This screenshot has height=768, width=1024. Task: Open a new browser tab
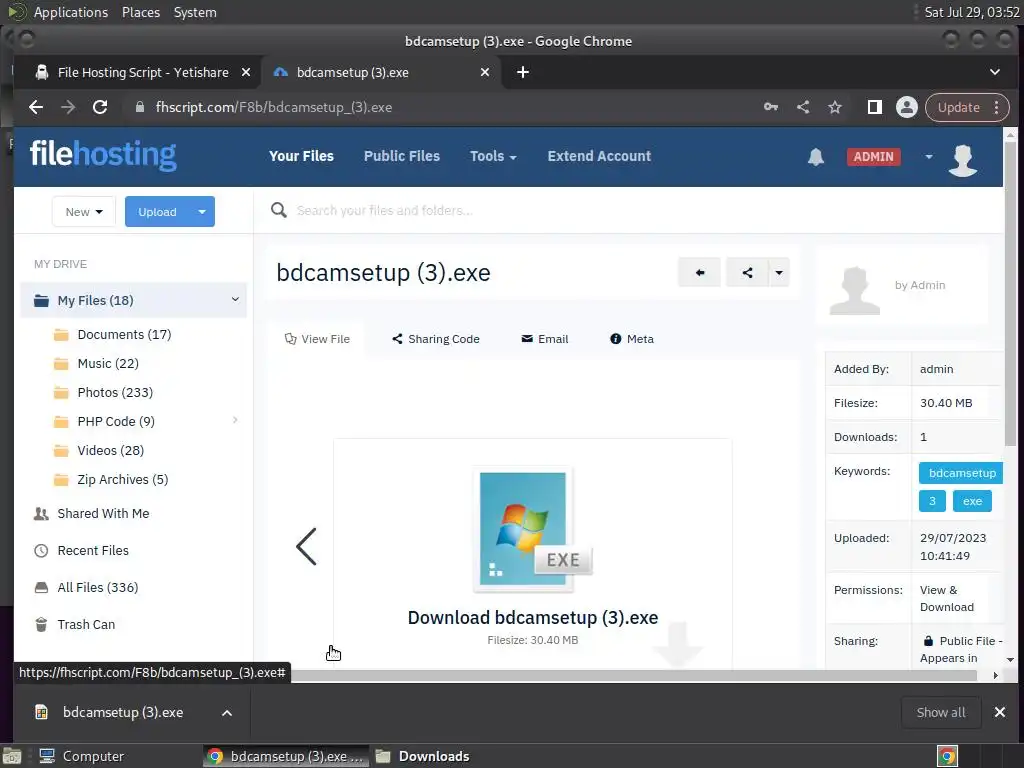(522, 72)
